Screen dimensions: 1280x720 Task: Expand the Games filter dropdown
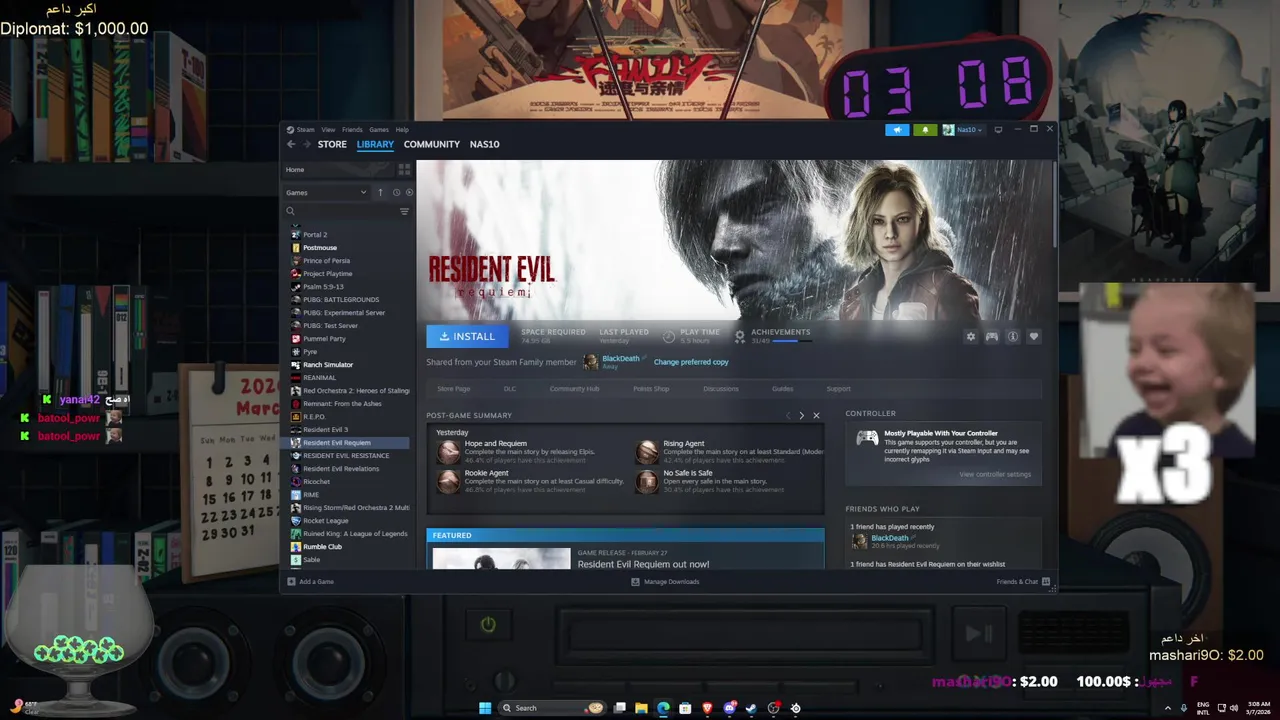[326, 192]
